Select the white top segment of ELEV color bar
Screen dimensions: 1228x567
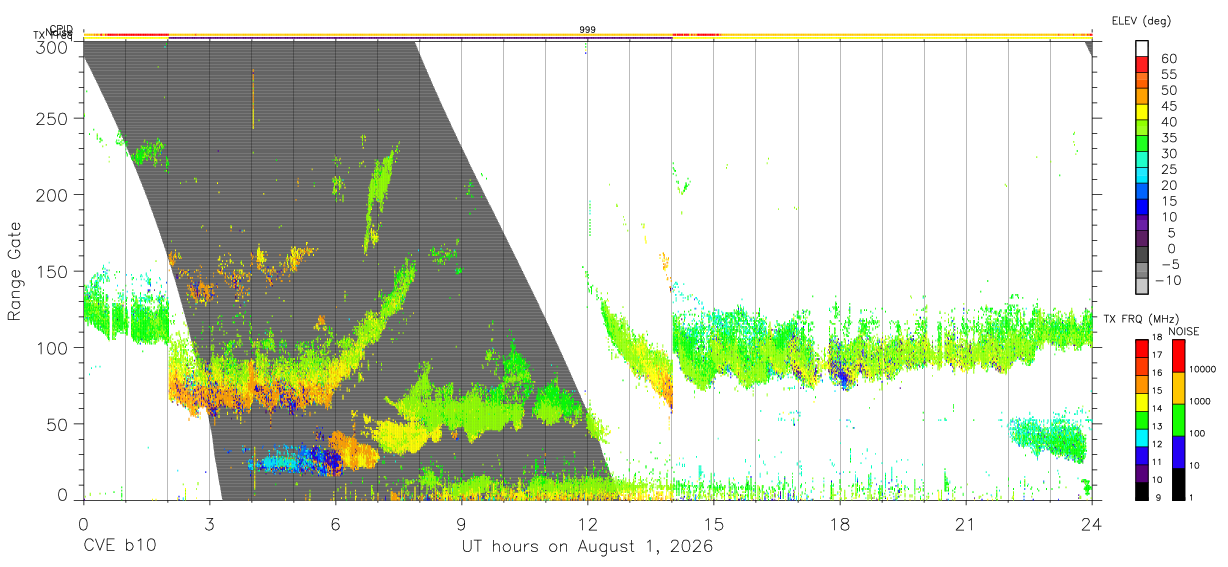pyautogui.click(x=1142, y=49)
